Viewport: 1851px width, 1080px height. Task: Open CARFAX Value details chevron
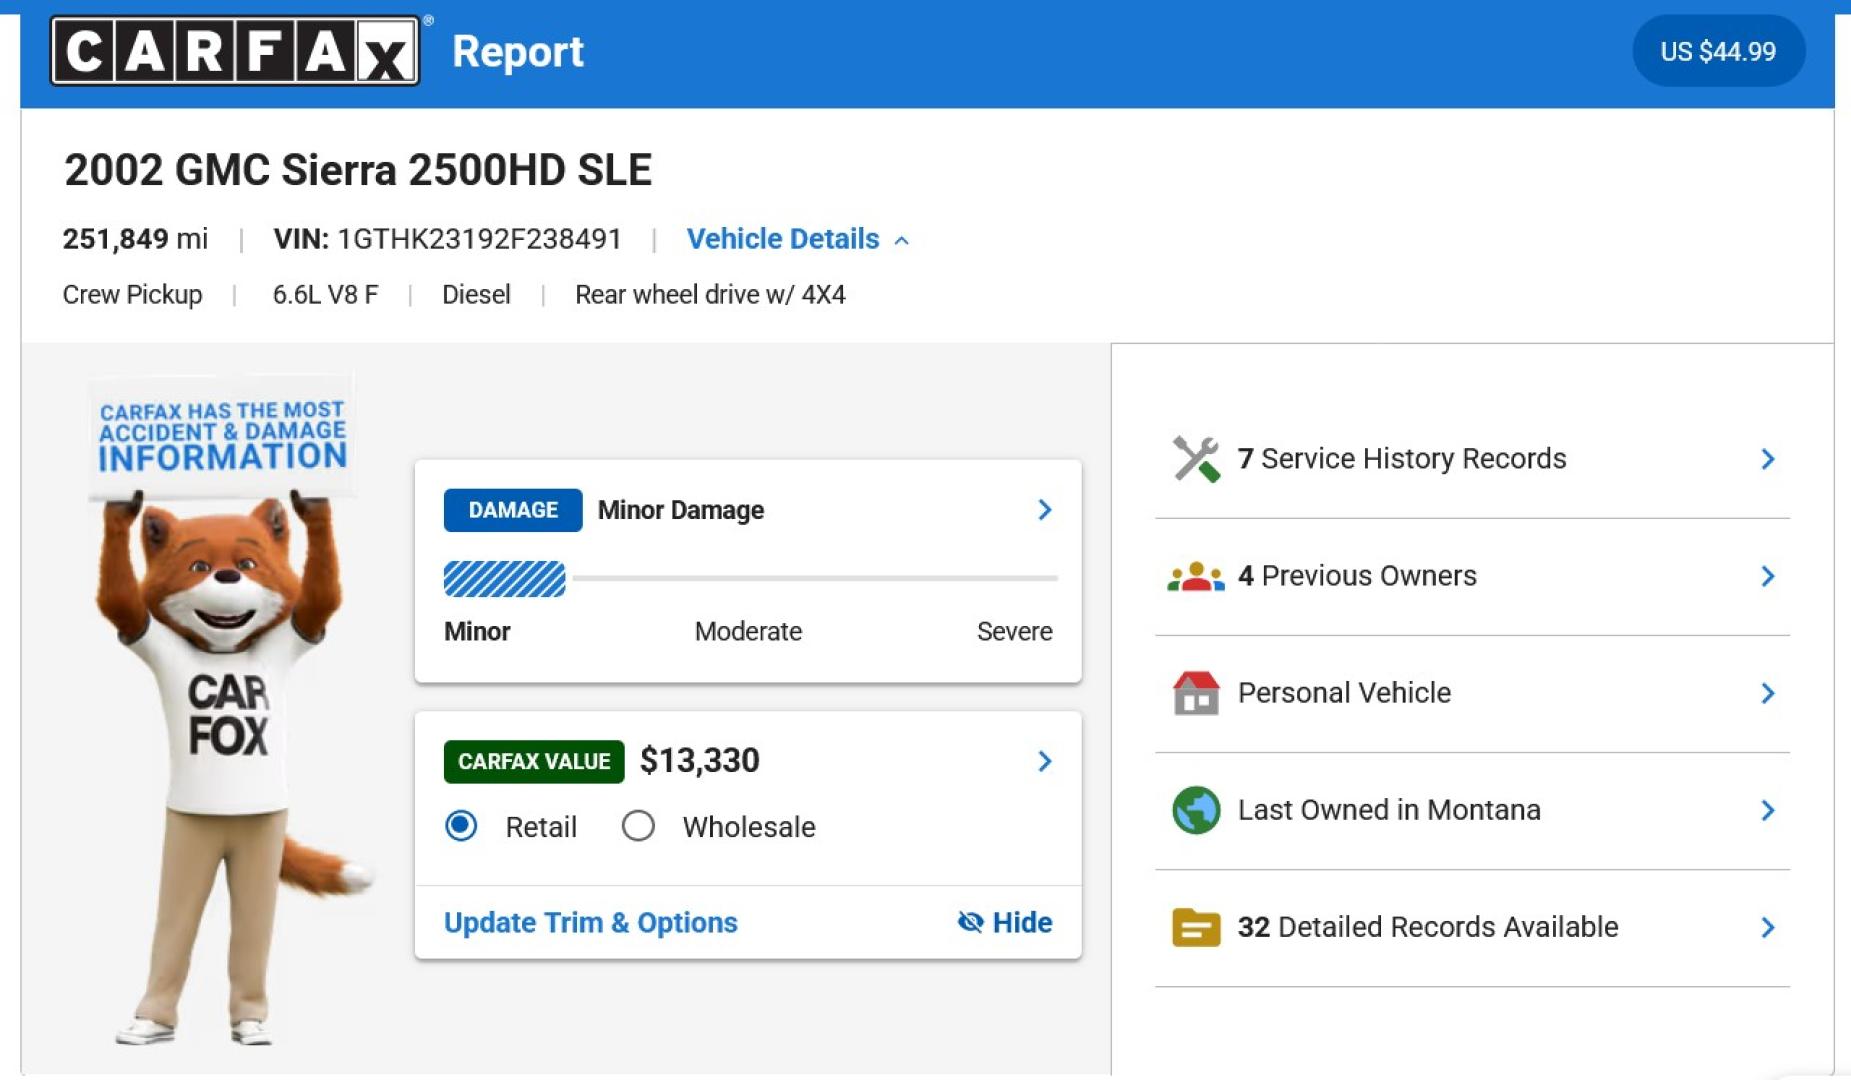point(1045,761)
